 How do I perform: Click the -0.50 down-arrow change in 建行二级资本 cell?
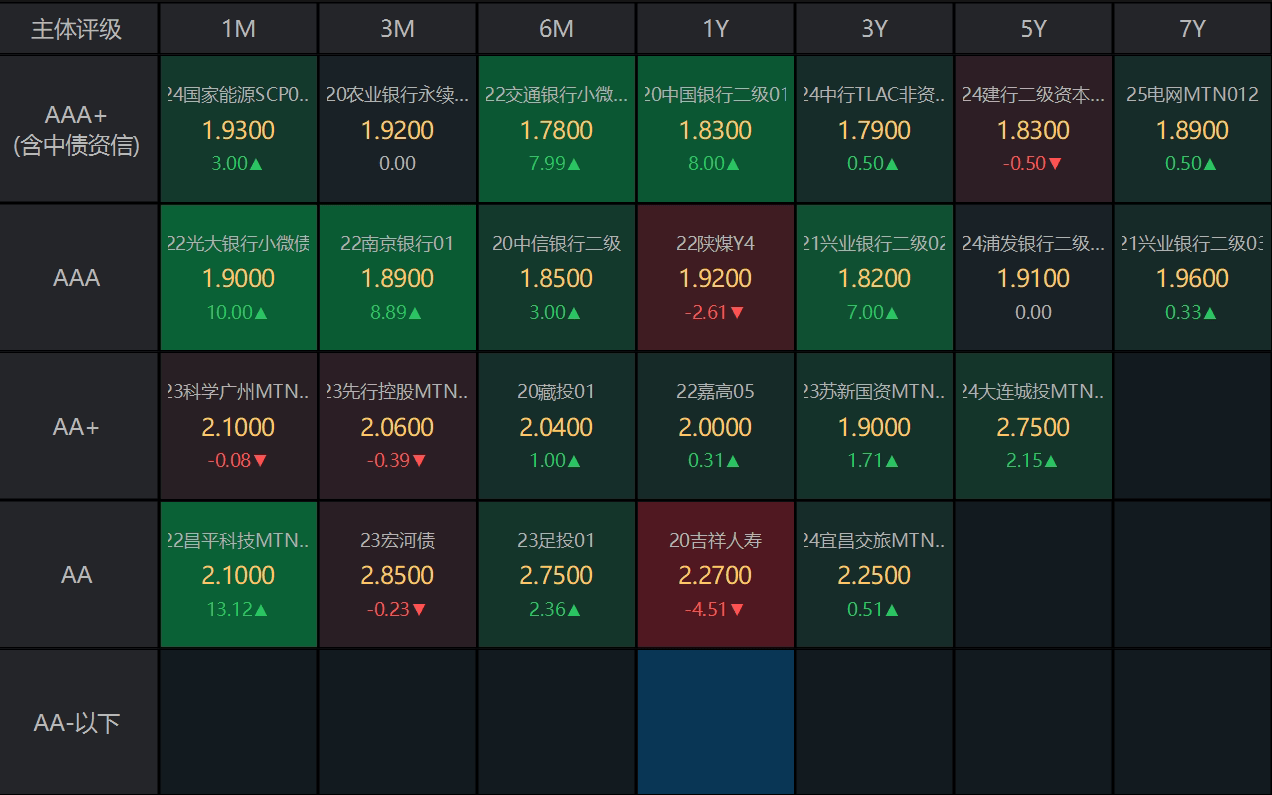(x=1033, y=163)
